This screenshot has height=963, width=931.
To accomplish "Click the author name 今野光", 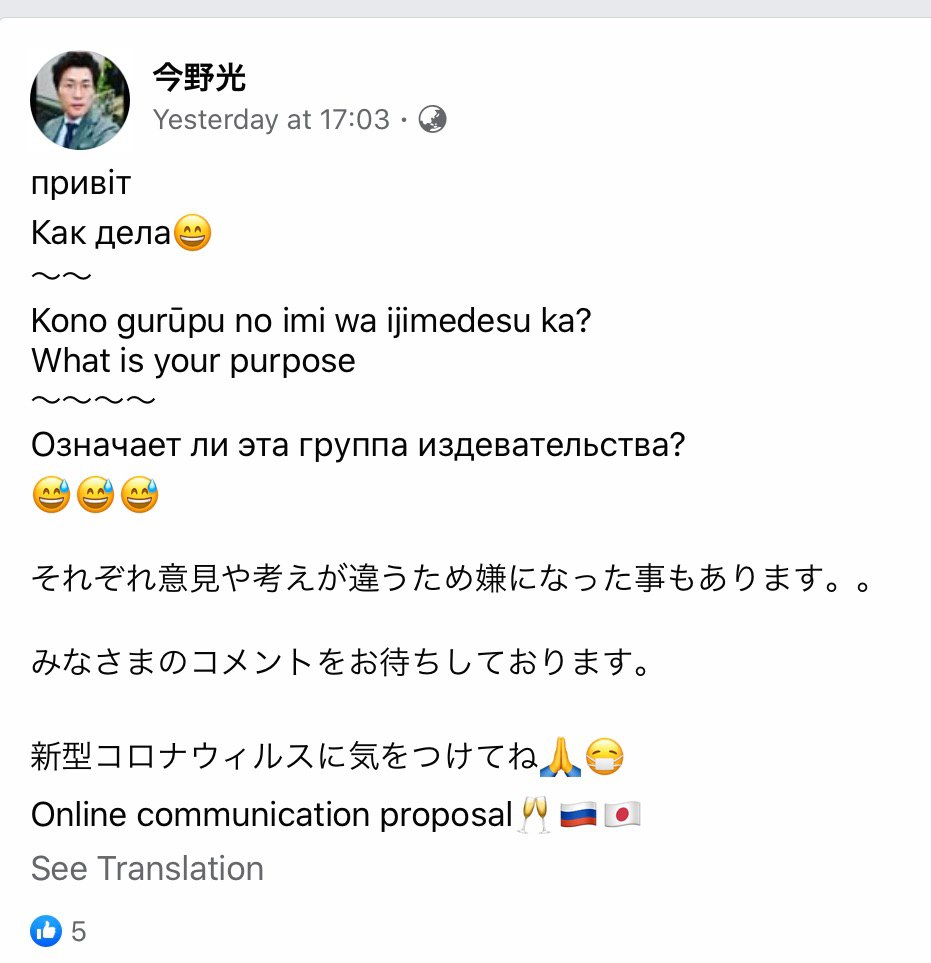I will [199, 76].
